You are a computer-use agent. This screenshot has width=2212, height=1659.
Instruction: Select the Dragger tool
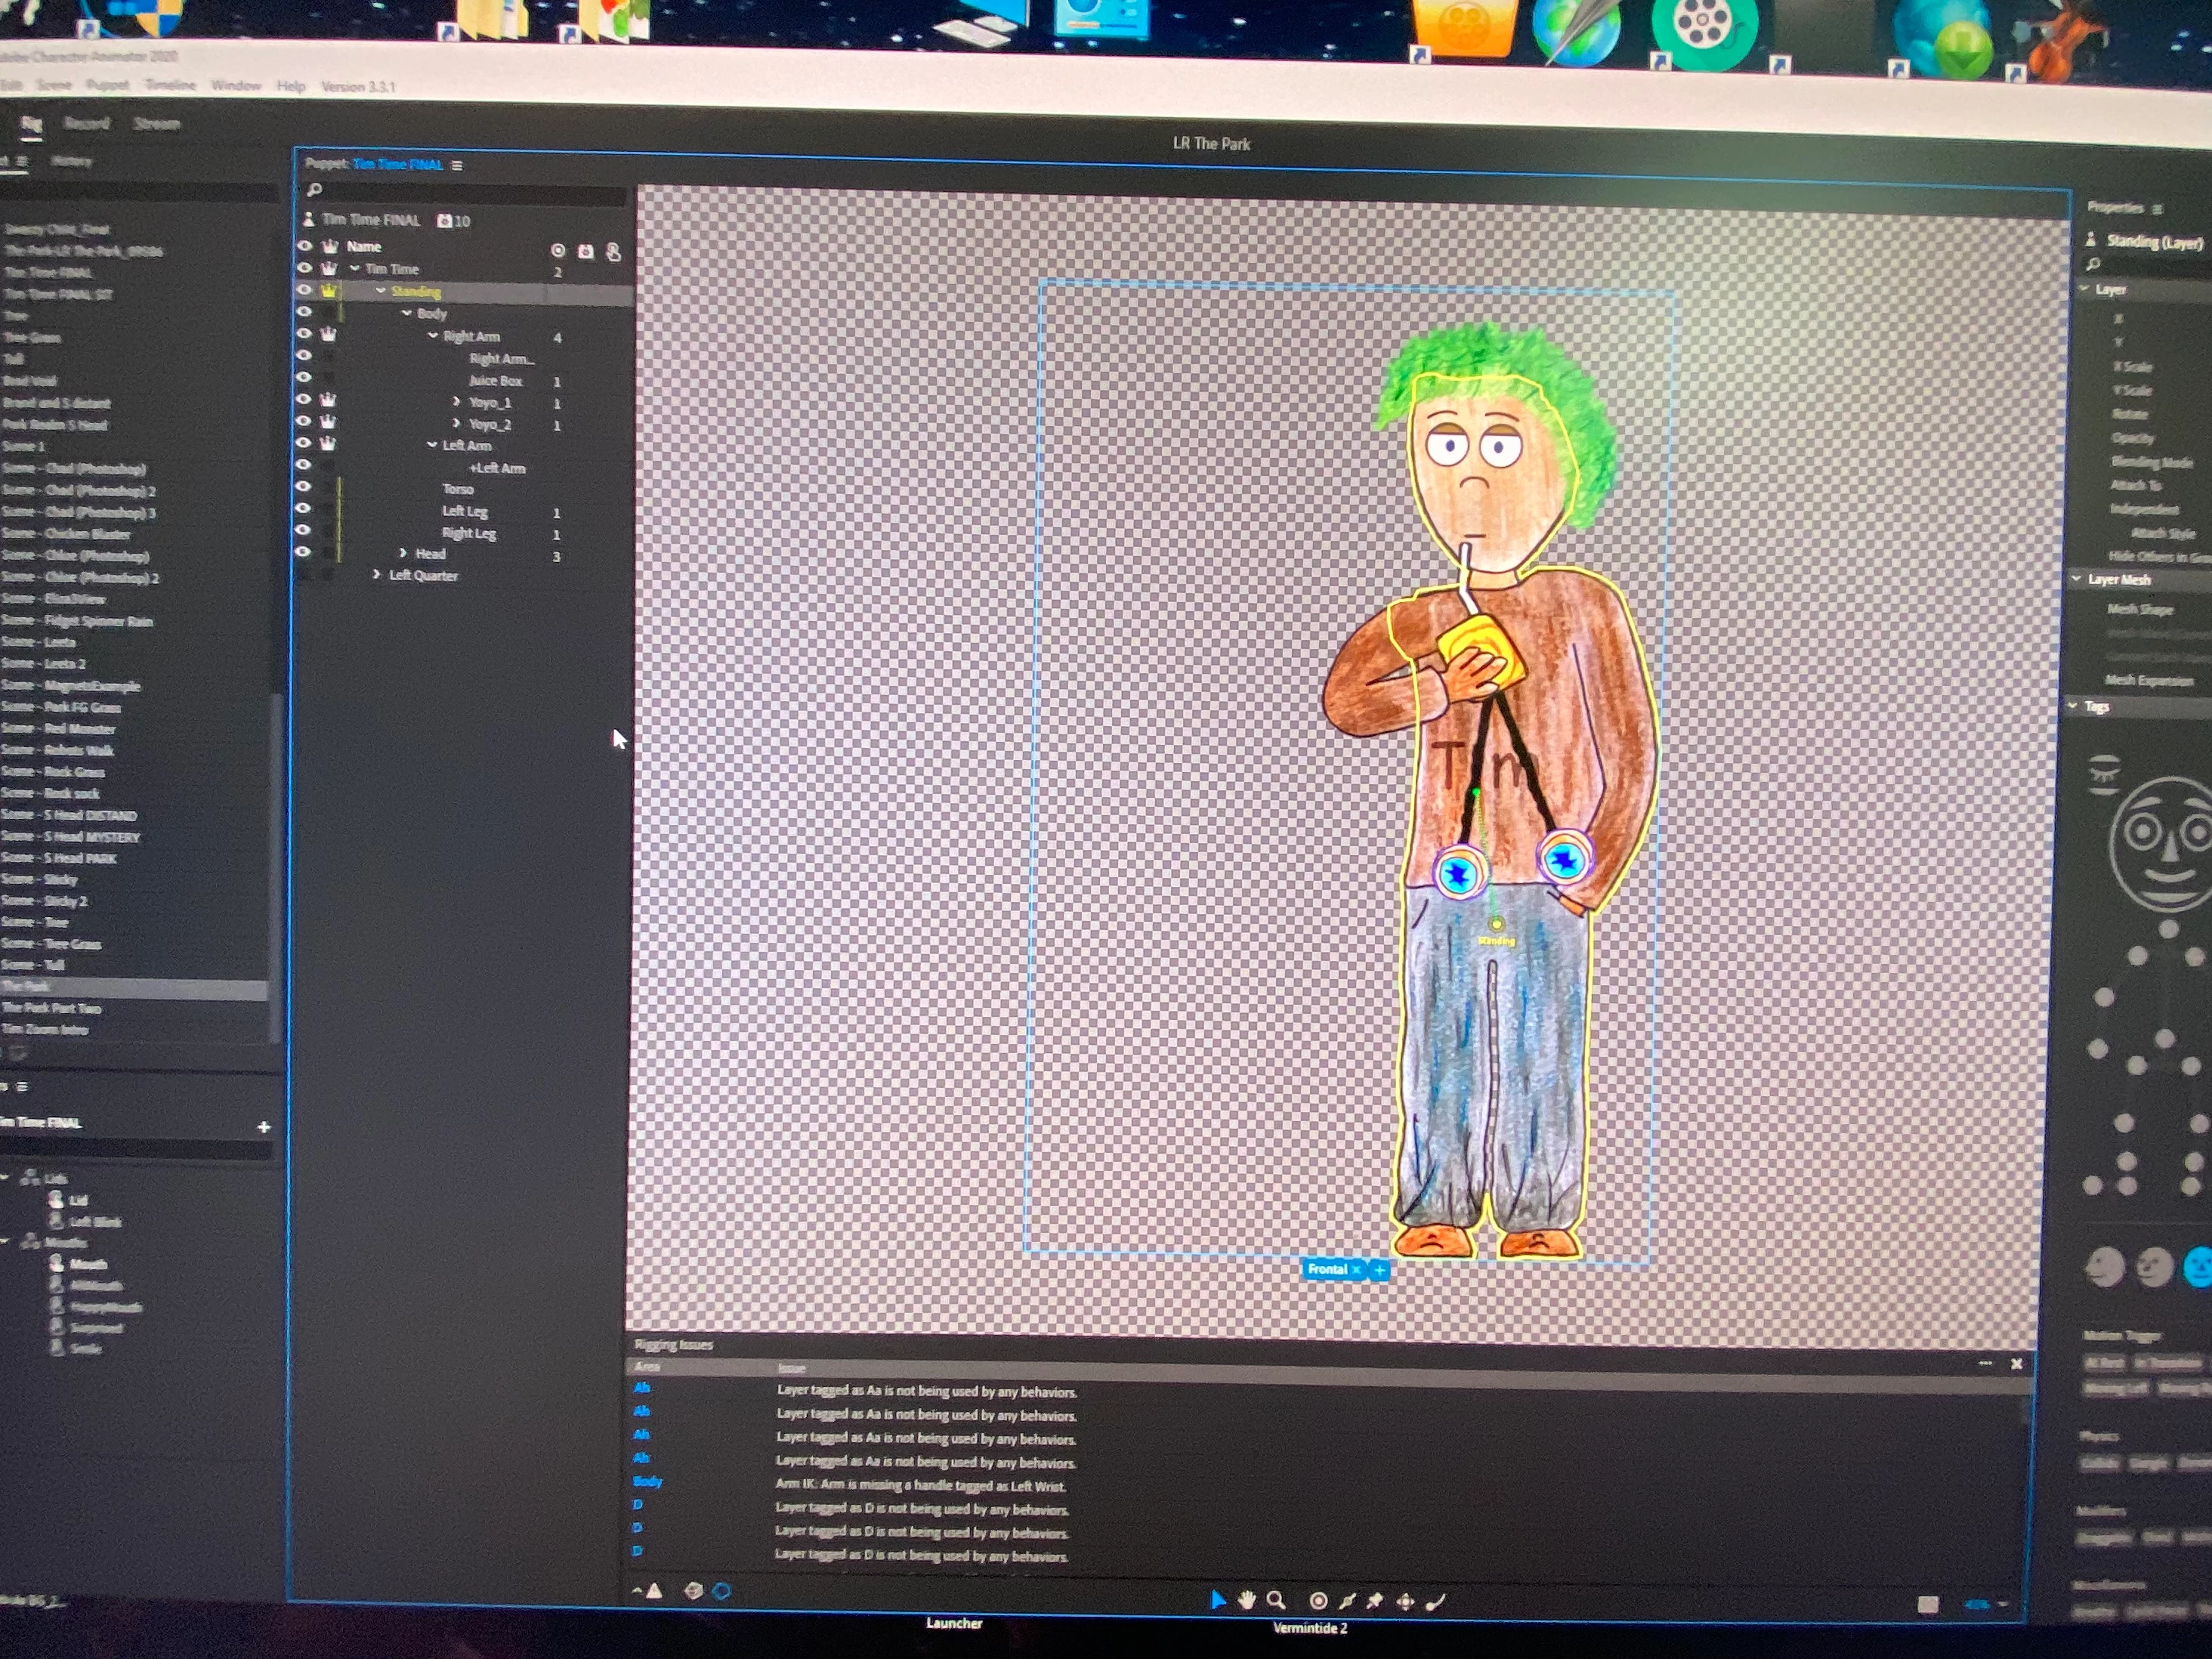(x=1405, y=1602)
